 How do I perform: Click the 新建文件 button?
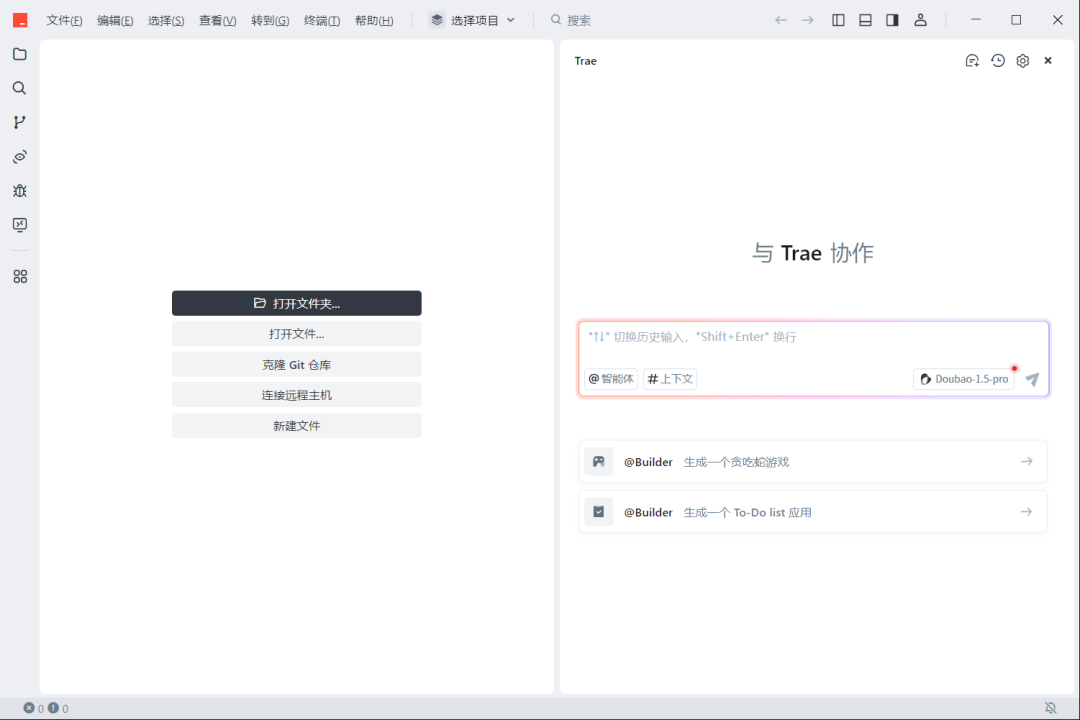[297, 426]
